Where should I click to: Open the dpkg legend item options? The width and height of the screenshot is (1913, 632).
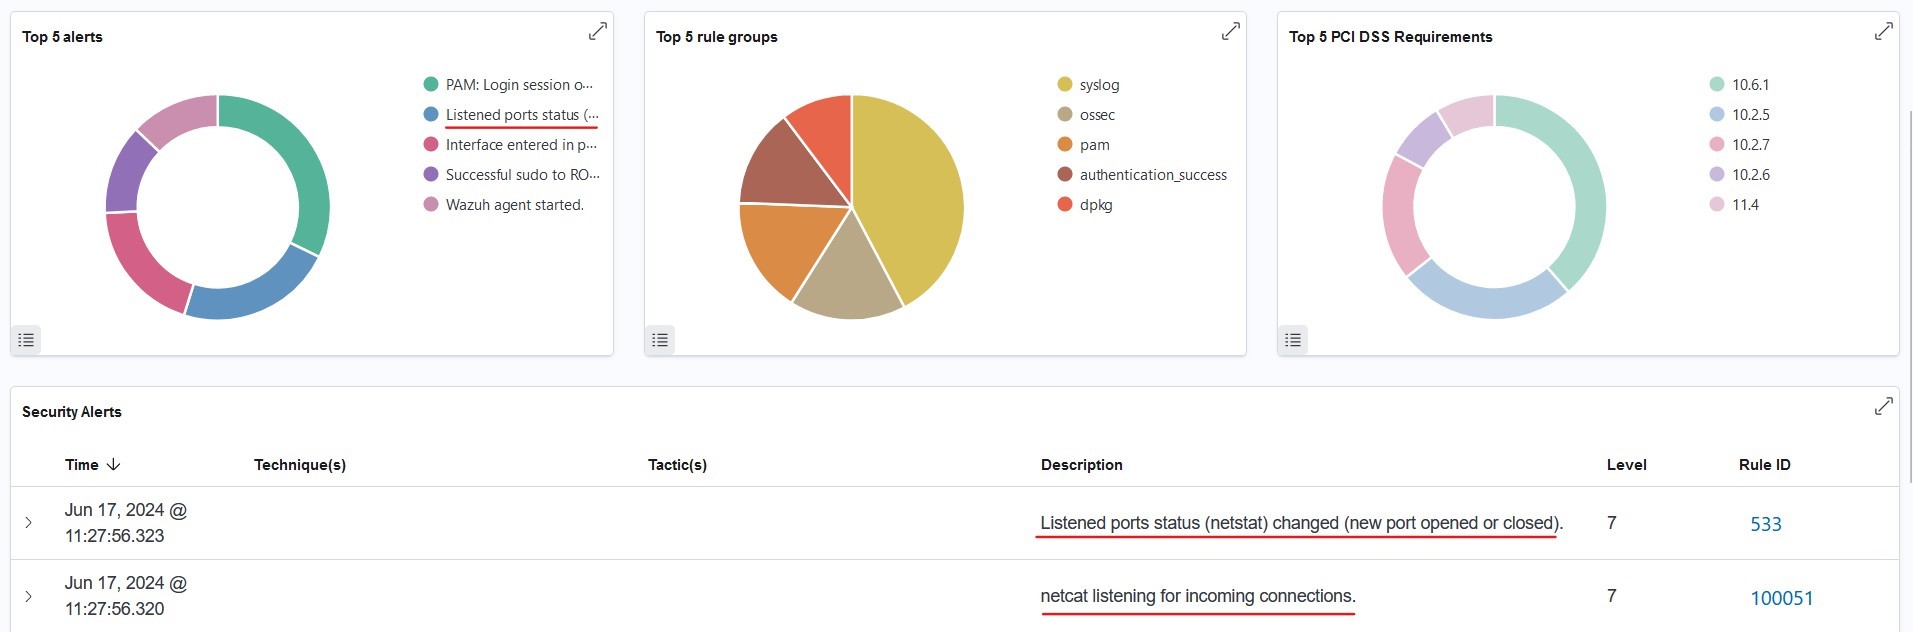click(1095, 205)
